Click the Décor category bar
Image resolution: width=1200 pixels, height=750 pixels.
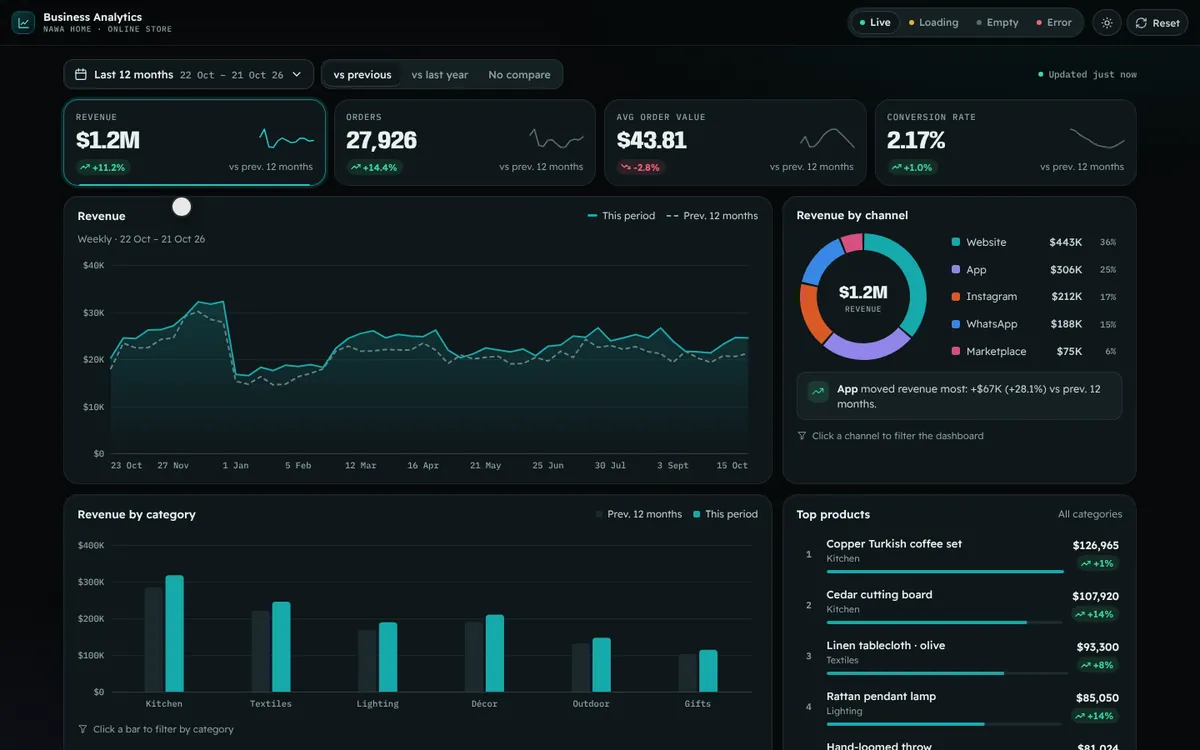click(495, 653)
